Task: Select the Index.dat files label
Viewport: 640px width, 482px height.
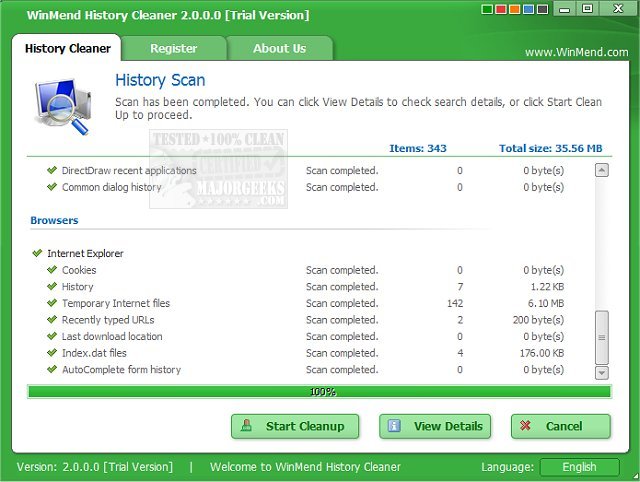Action: [94, 353]
